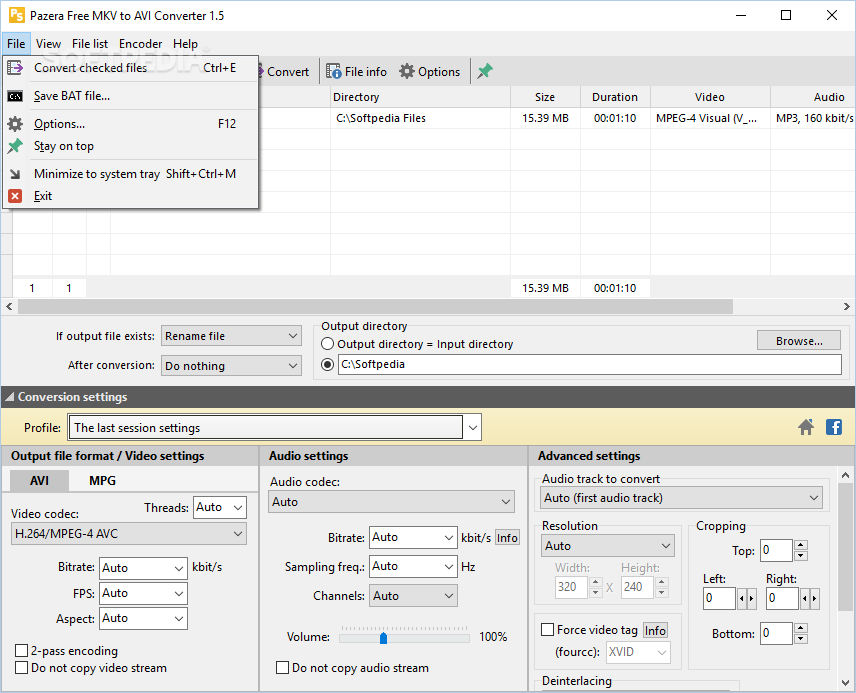The width and height of the screenshot is (856, 693).
Task: Open the Channels dropdown
Action: (413, 596)
